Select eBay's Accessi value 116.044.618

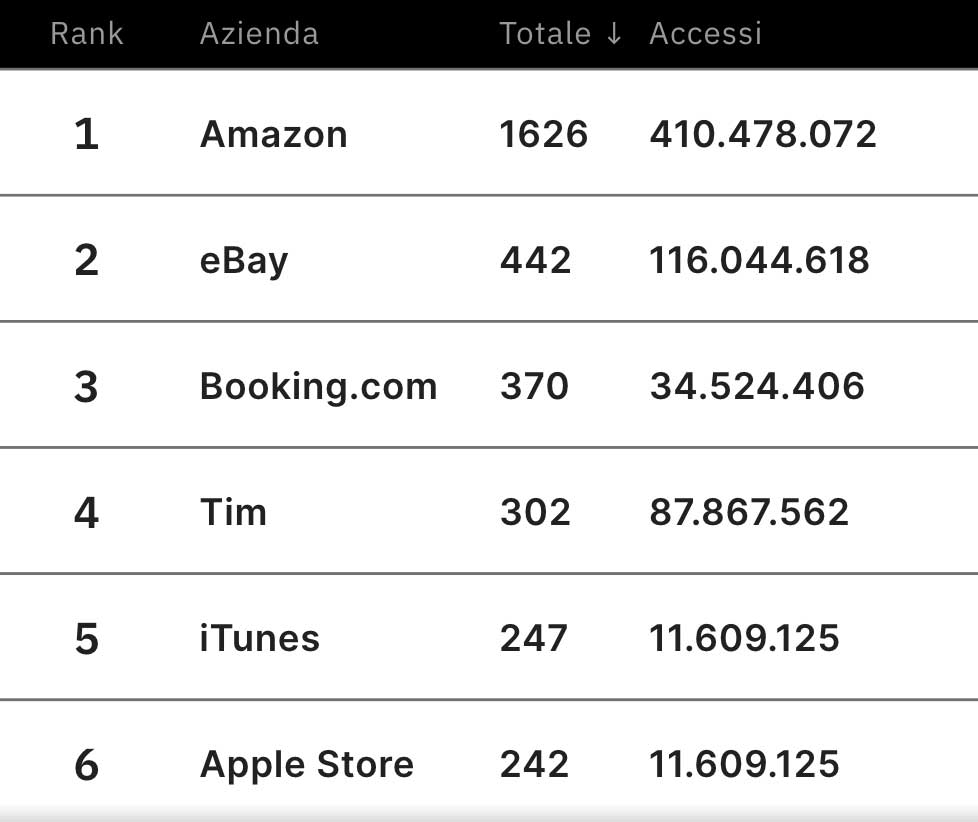coord(761,259)
